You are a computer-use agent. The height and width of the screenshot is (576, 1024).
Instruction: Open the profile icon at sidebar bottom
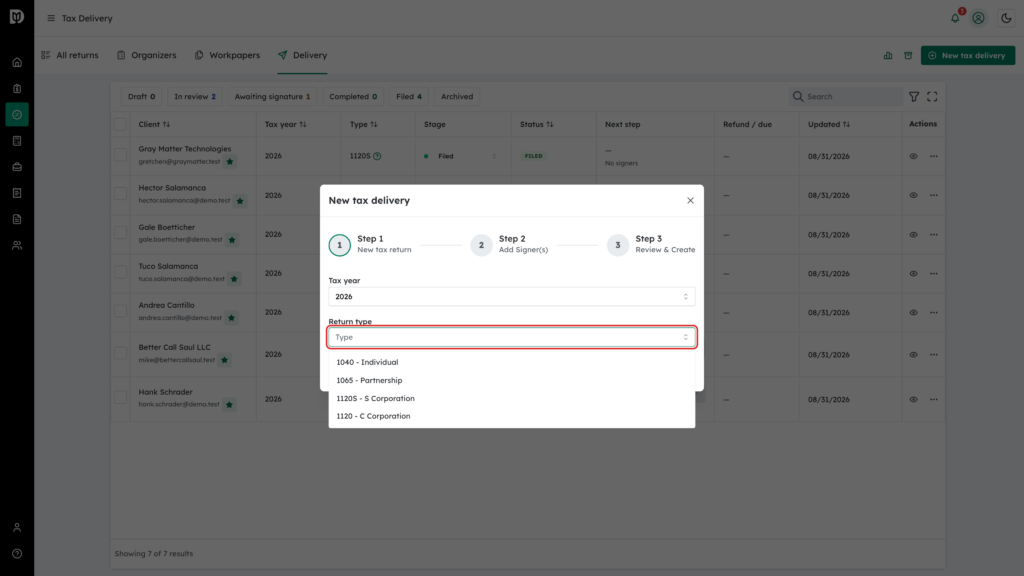17,528
